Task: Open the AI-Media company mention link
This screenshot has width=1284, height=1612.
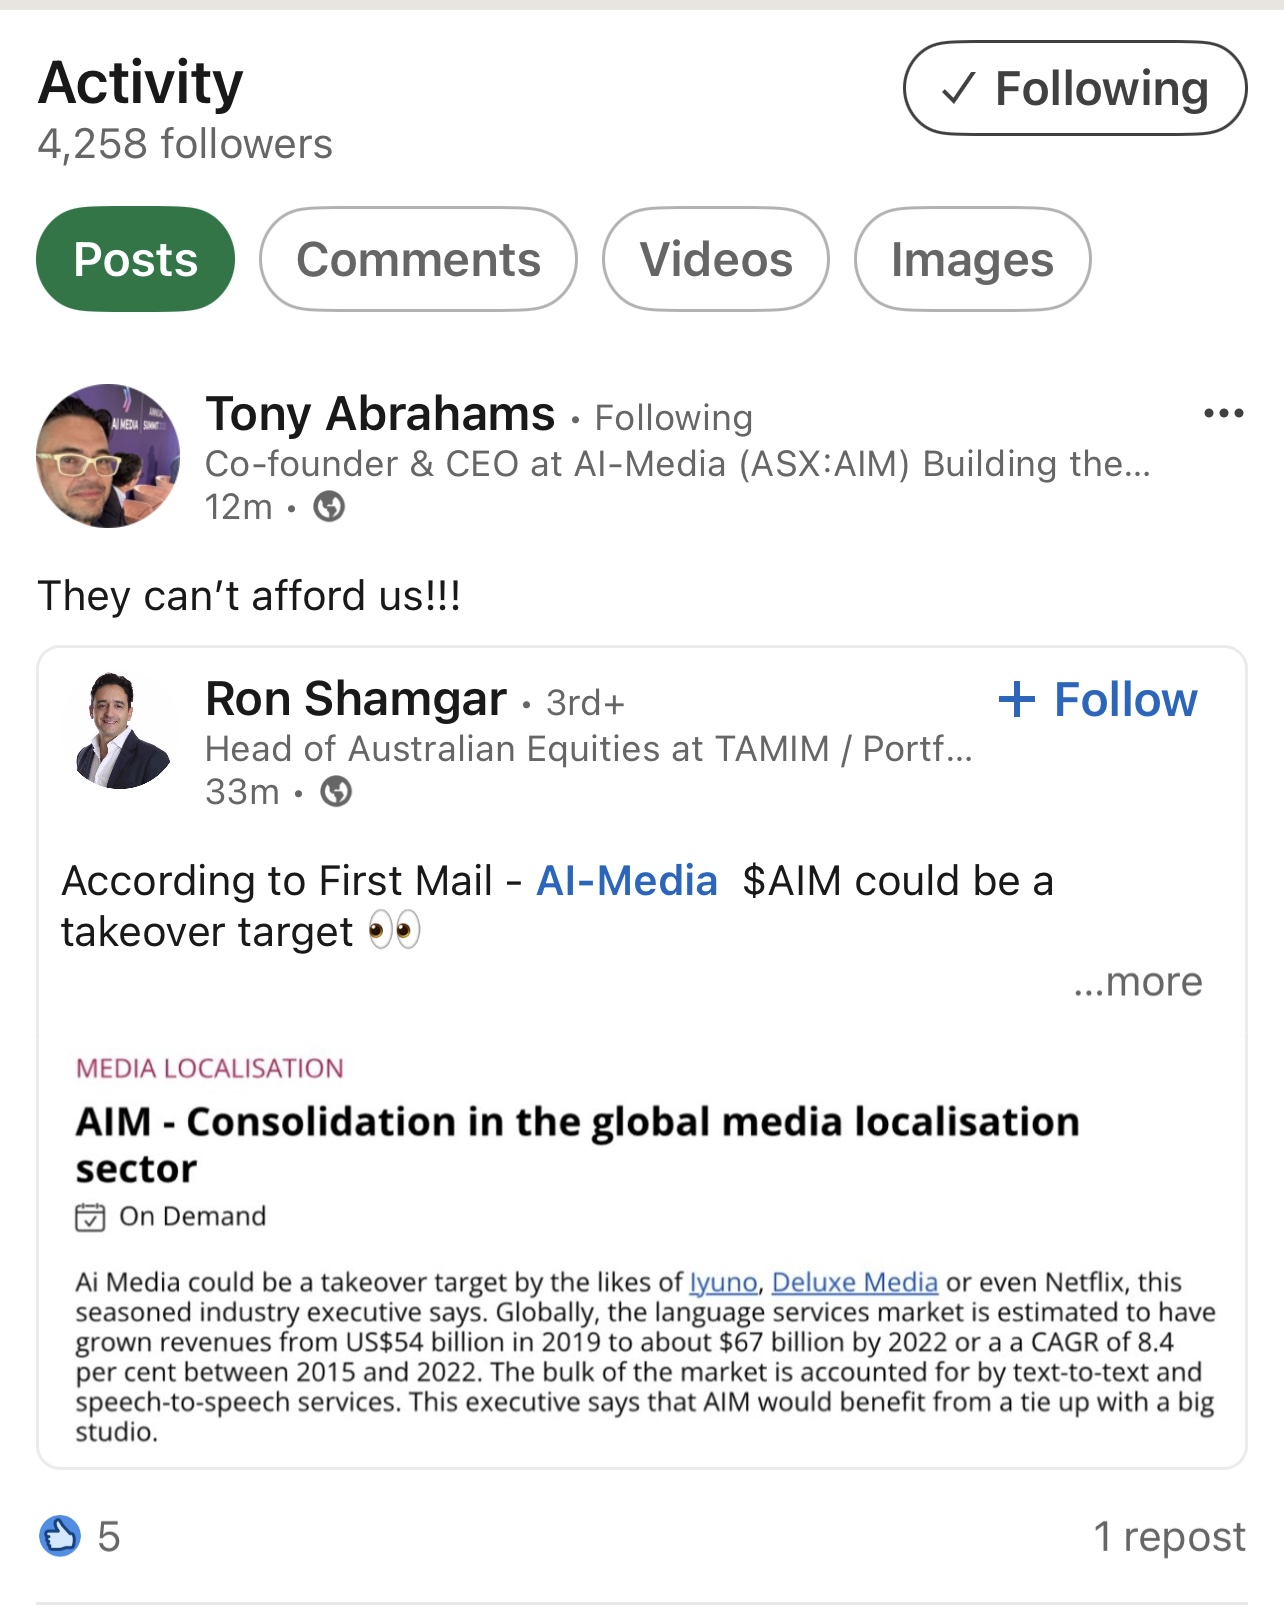Action: (627, 881)
